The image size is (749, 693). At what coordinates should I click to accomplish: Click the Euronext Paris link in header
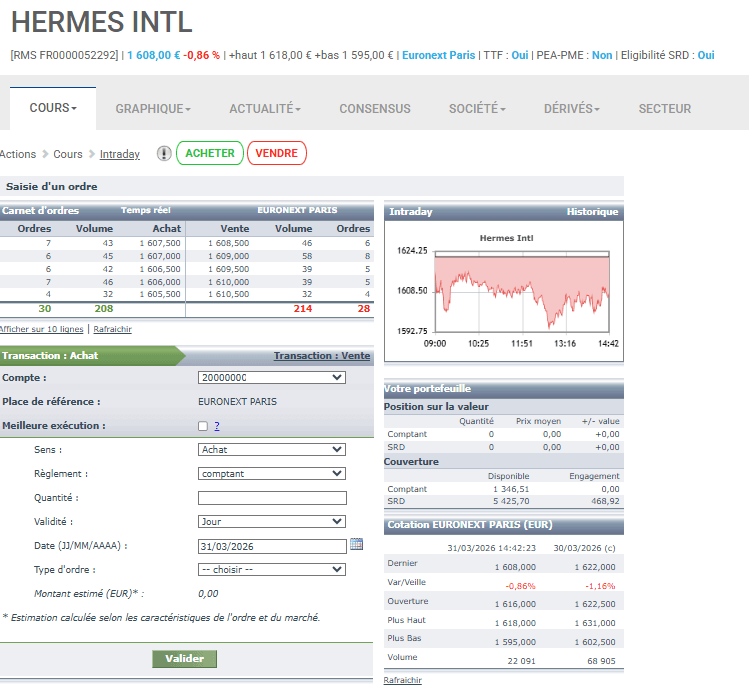(x=439, y=55)
